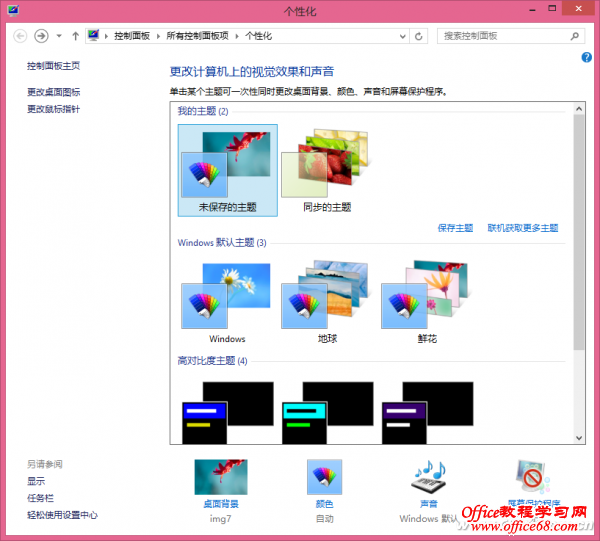Image resolution: width=600 pixels, height=541 pixels.
Task: Apply the Flowers (鲜花) theme
Action: (425, 300)
